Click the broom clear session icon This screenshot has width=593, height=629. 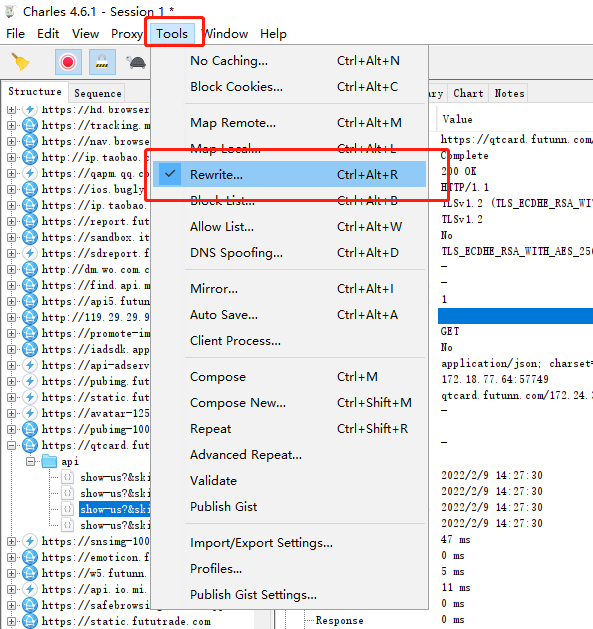click(20, 62)
